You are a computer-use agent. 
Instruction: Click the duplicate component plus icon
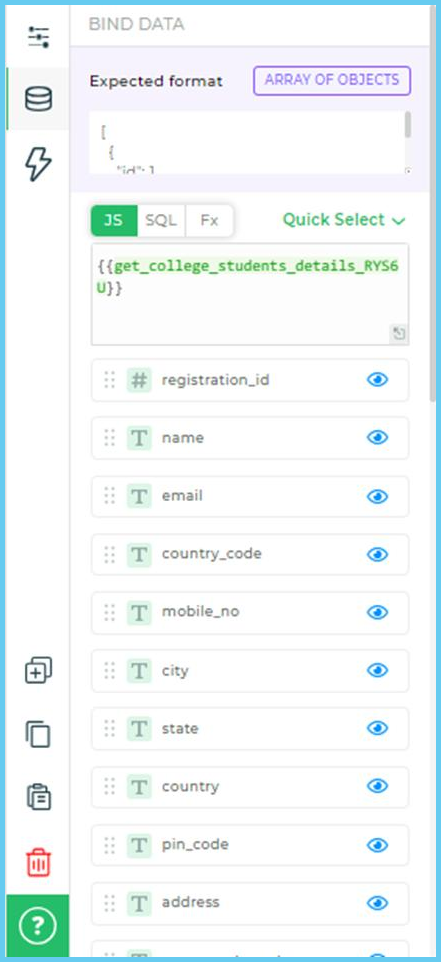tap(39, 670)
